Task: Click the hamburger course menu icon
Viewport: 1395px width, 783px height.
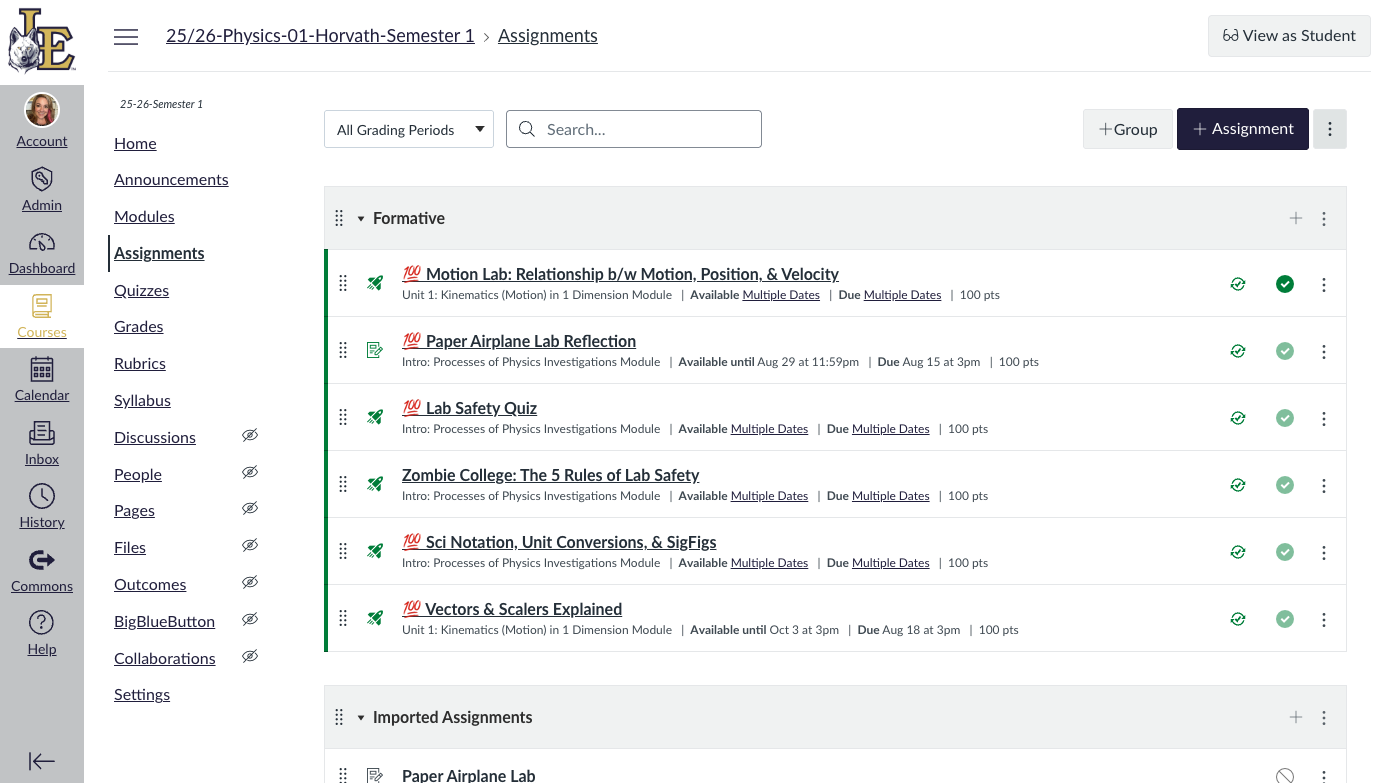Action: 126,37
